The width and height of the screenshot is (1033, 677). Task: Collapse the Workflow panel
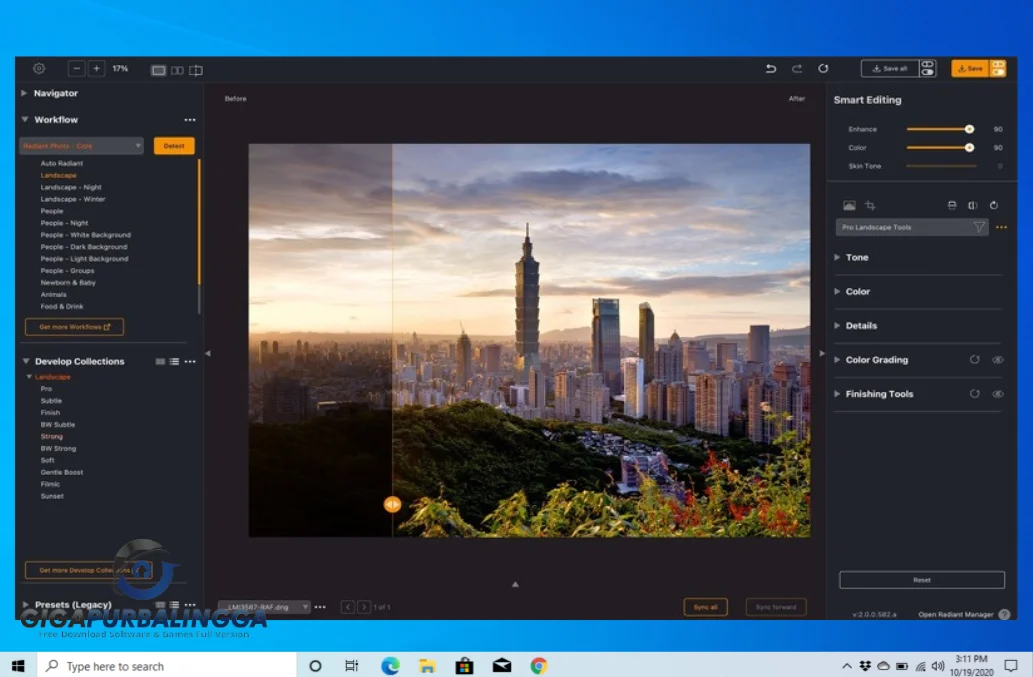(x=24, y=120)
